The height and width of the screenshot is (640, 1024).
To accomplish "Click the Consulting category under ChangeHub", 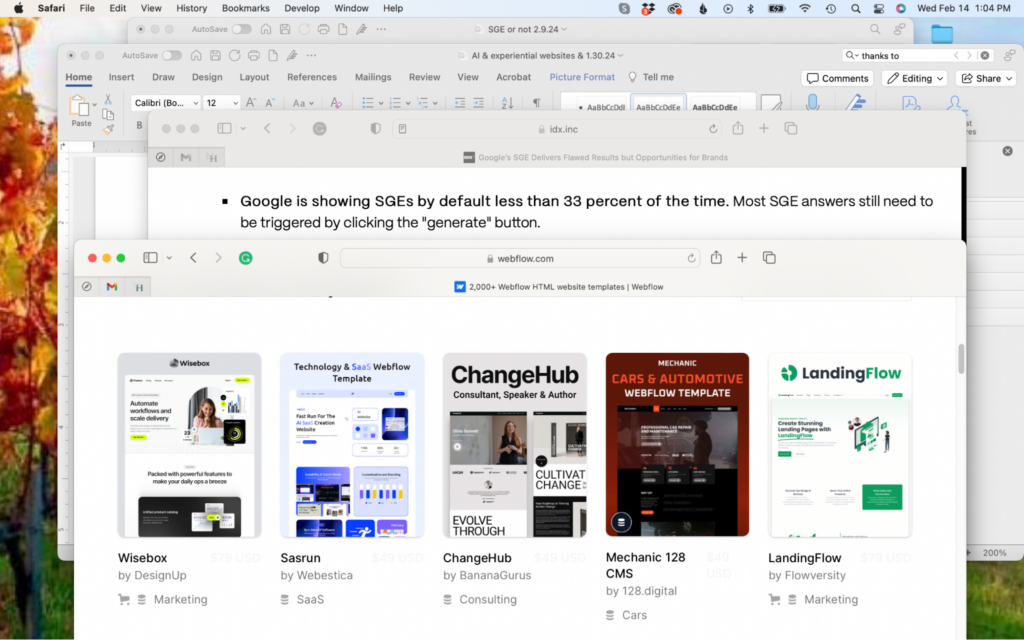I will (488, 600).
